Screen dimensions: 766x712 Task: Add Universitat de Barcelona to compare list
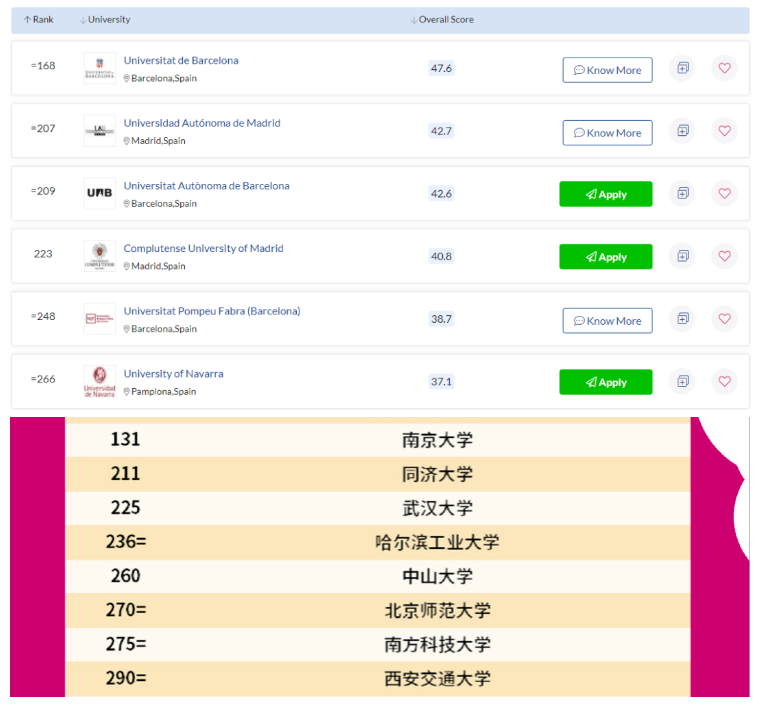click(x=682, y=68)
